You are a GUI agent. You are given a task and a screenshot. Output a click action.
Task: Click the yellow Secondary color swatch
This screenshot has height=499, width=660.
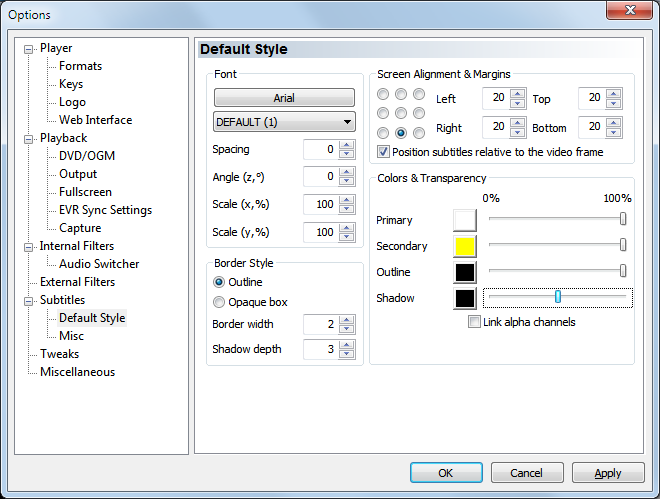(x=465, y=246)
